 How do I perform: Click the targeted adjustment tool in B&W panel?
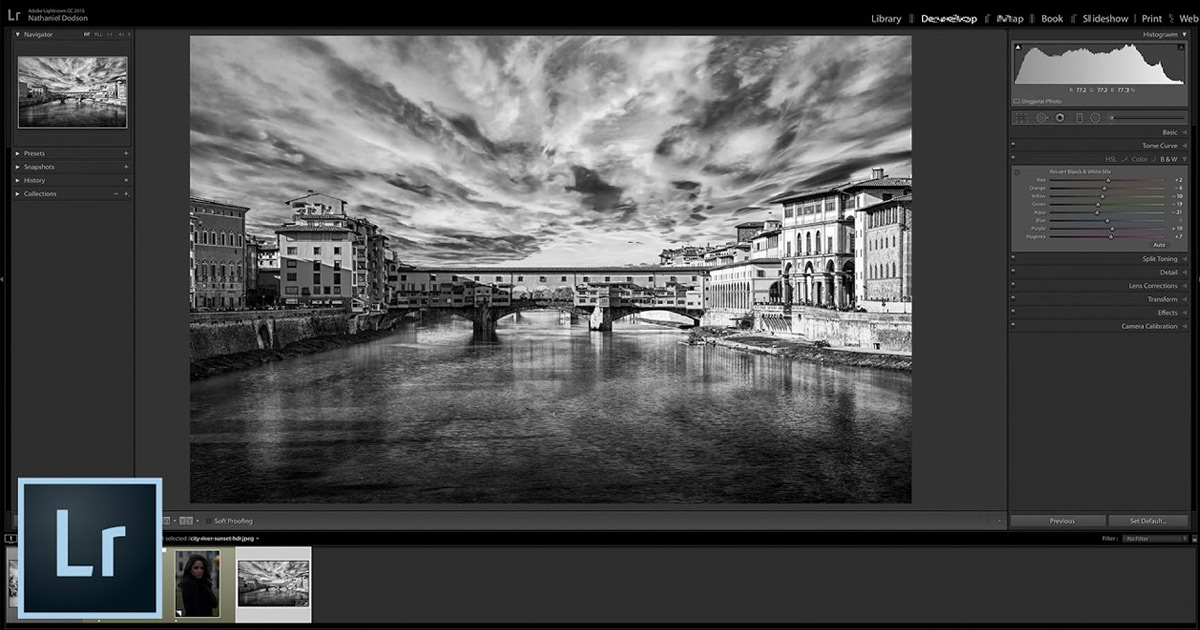tap(1017, 172)
